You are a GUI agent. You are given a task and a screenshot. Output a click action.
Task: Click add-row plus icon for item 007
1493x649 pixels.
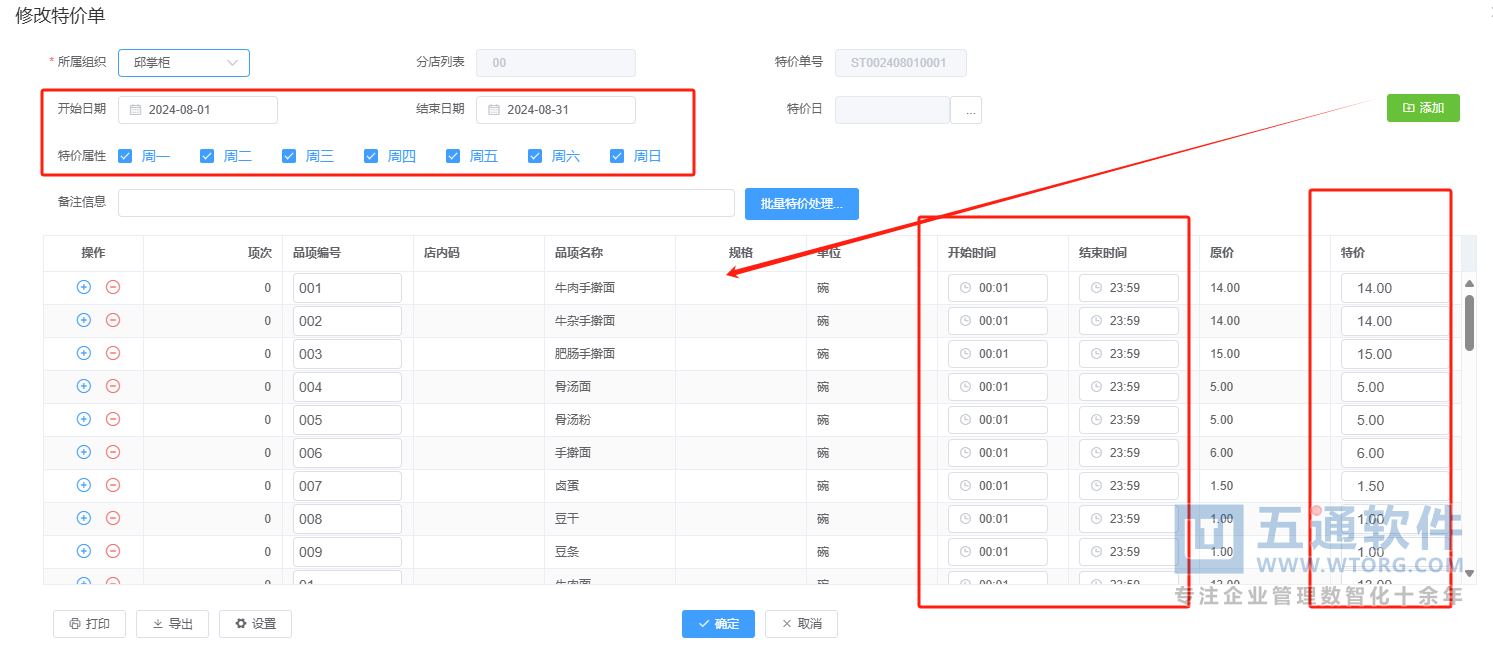coord(84,485)
